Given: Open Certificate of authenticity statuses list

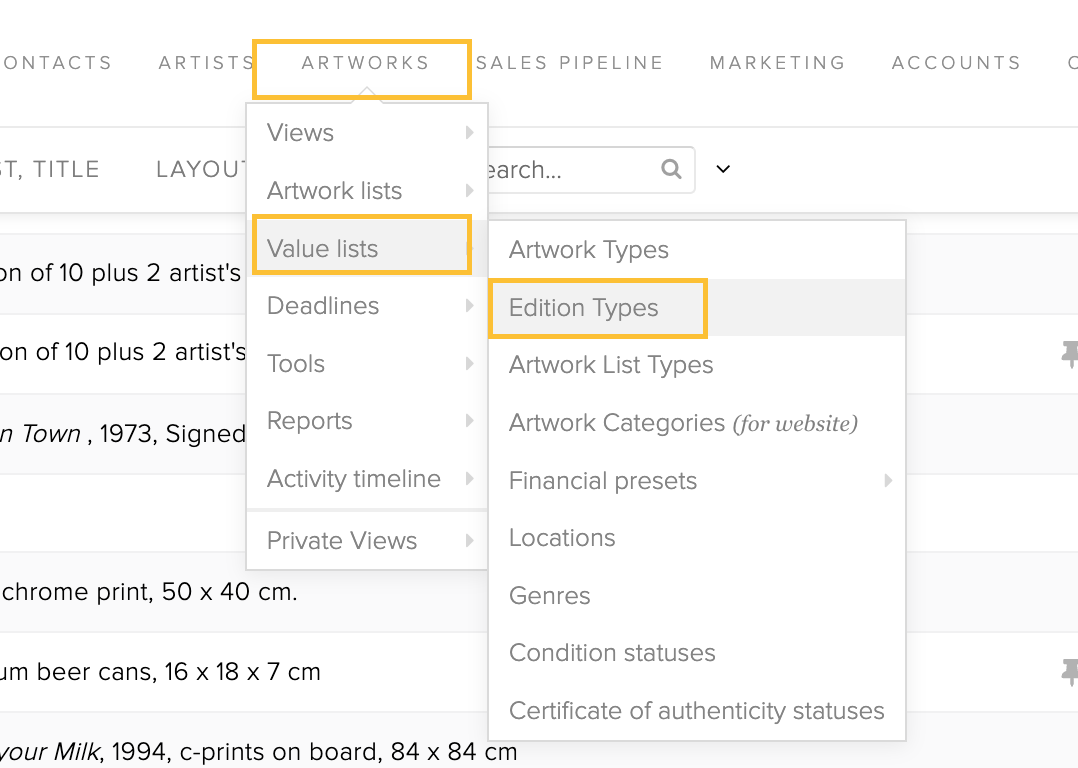Looking at the screenshot, I should click(697, 710).
